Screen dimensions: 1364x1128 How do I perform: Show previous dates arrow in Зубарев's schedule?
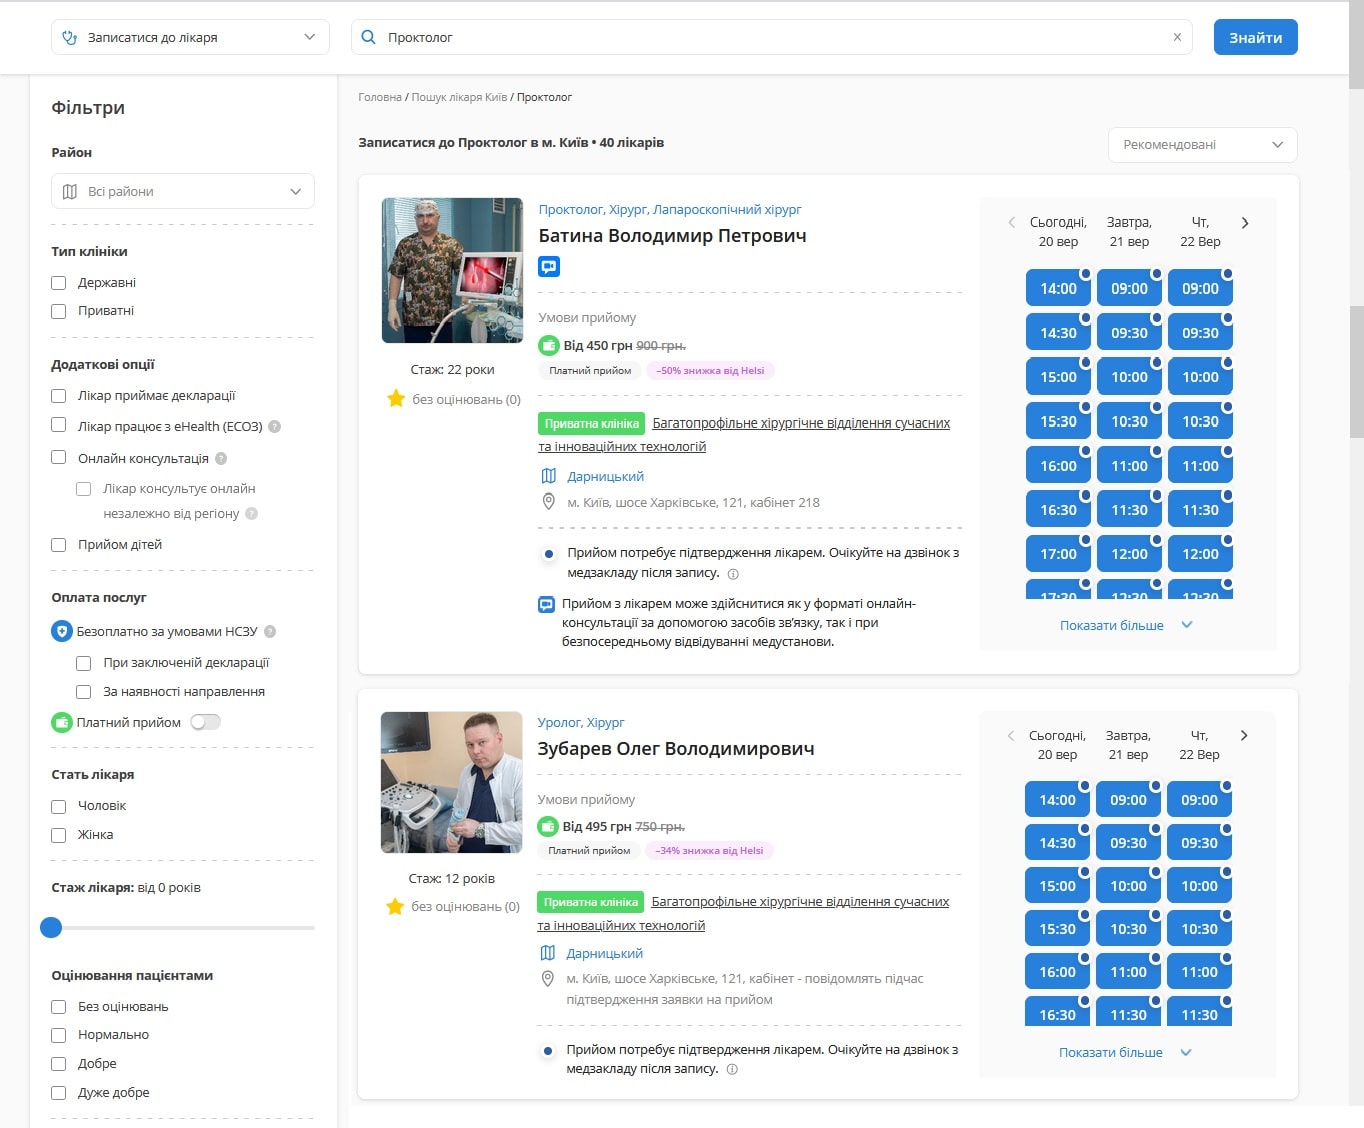click(1011, 736)
